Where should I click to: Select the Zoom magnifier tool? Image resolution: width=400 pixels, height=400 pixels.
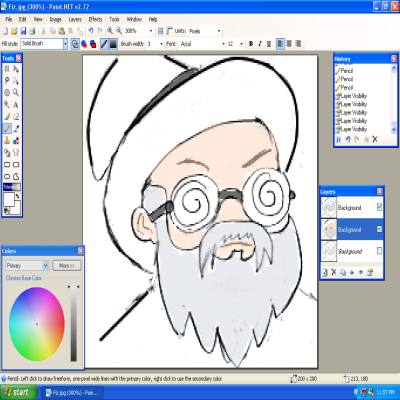click(x=16, y=93)
